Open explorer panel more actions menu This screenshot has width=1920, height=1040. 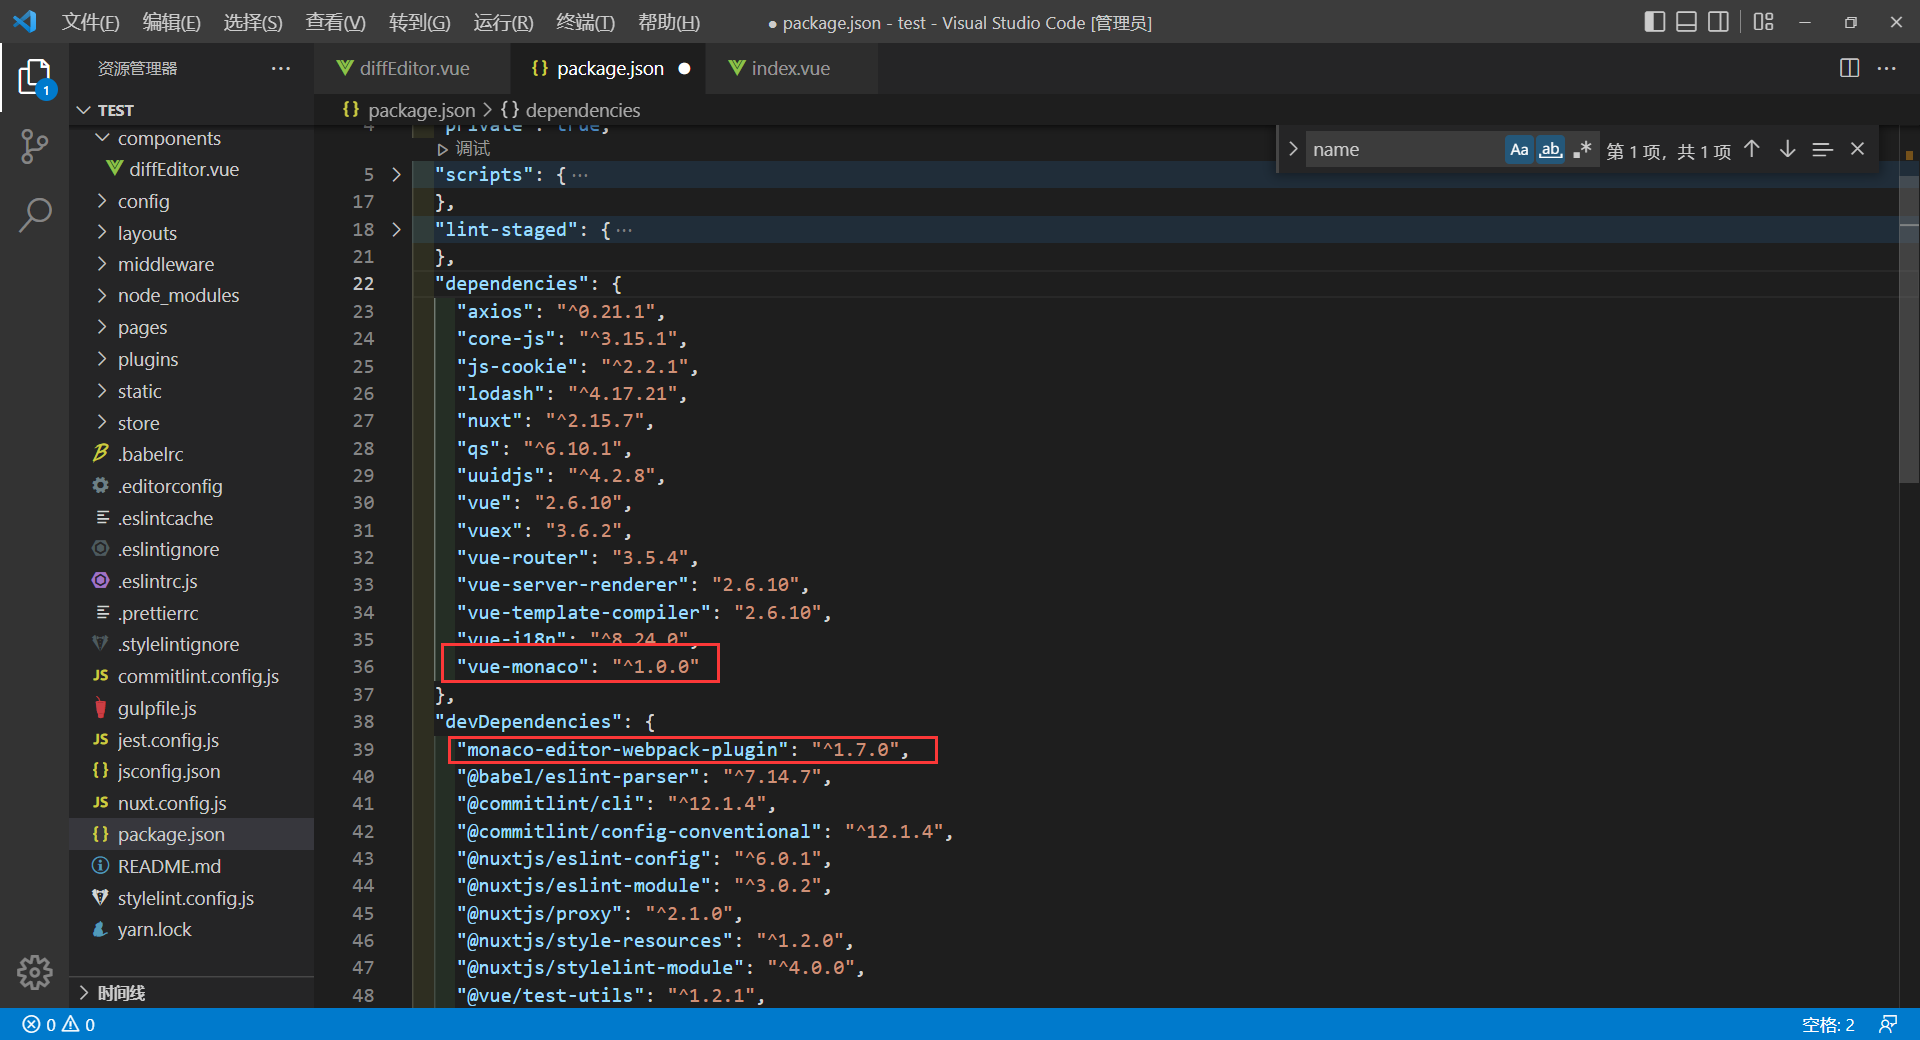click(x=281, y=68)
